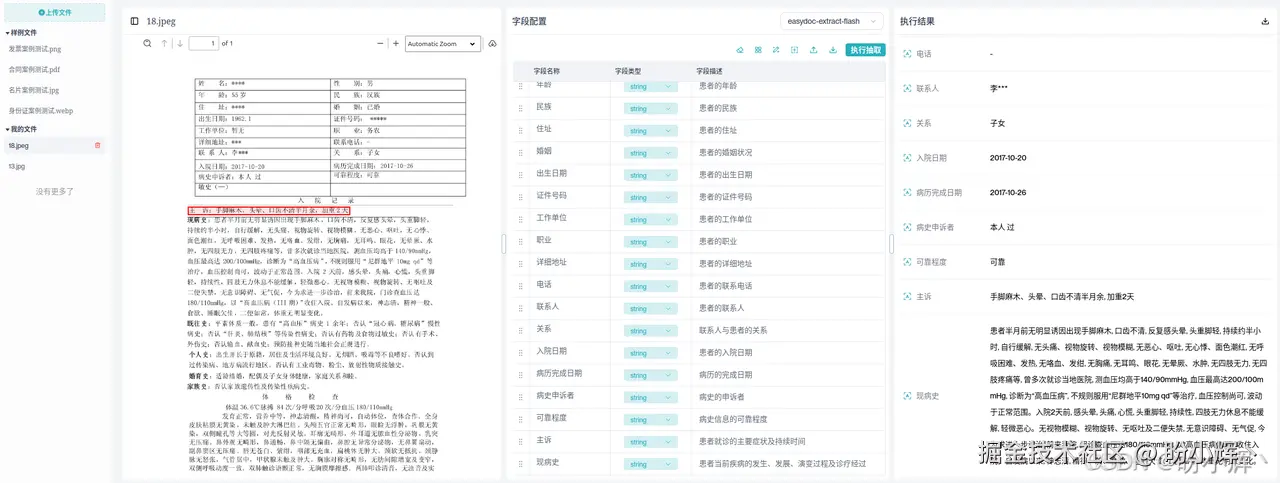Zoom in with the plus icon
The height and width of the screenshot is (483, 1280).
tap(396, 43)
